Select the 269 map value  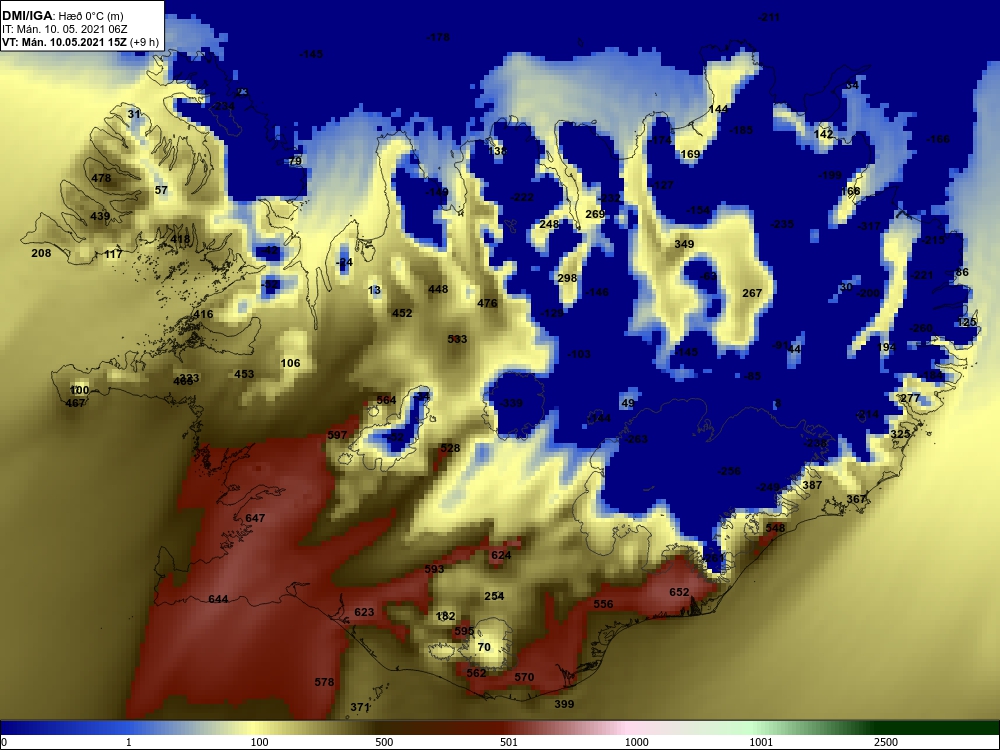tap(595, 214)
